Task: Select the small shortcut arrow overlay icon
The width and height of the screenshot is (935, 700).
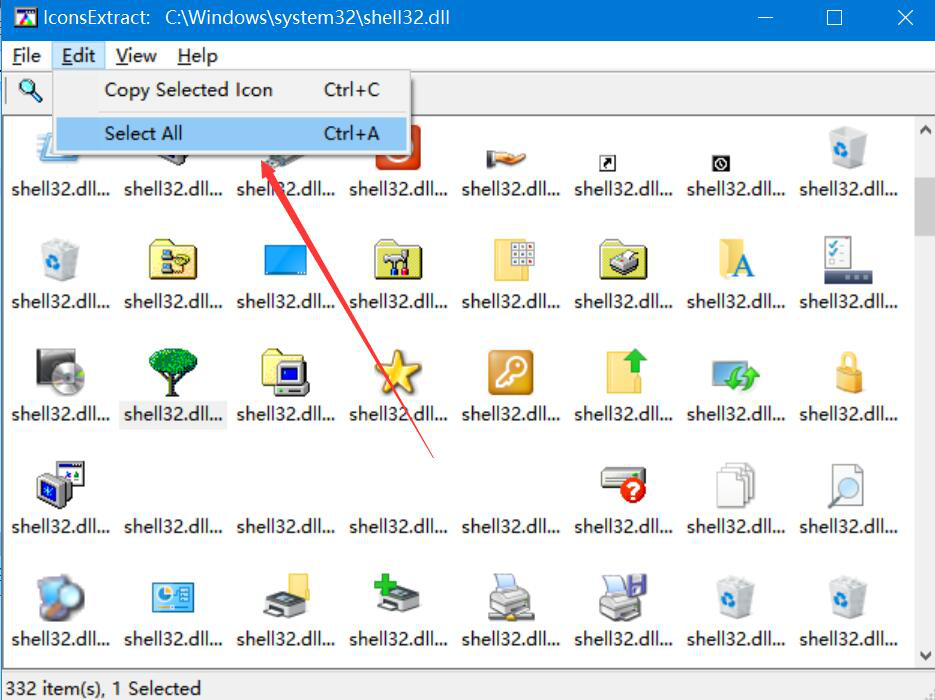Action: pos(607,163)
